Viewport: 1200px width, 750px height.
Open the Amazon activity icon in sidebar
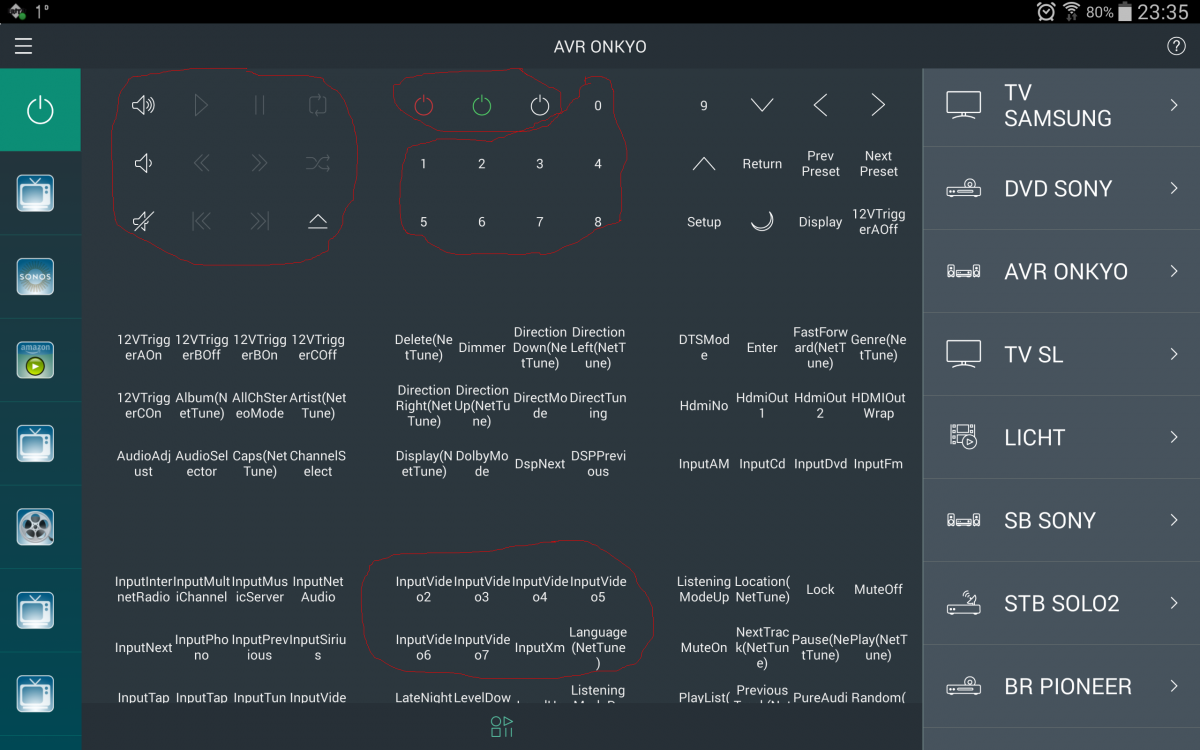(35, 360)
